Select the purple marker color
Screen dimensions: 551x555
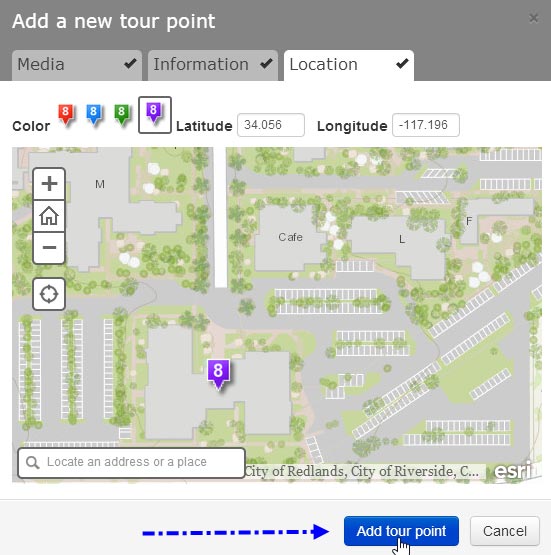[155, 115]
